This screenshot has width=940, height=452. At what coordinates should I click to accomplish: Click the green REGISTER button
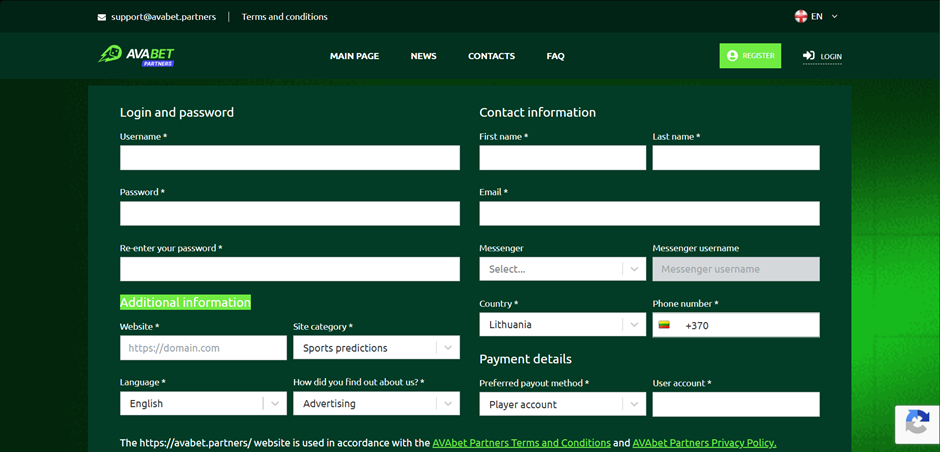coord(750,56)
